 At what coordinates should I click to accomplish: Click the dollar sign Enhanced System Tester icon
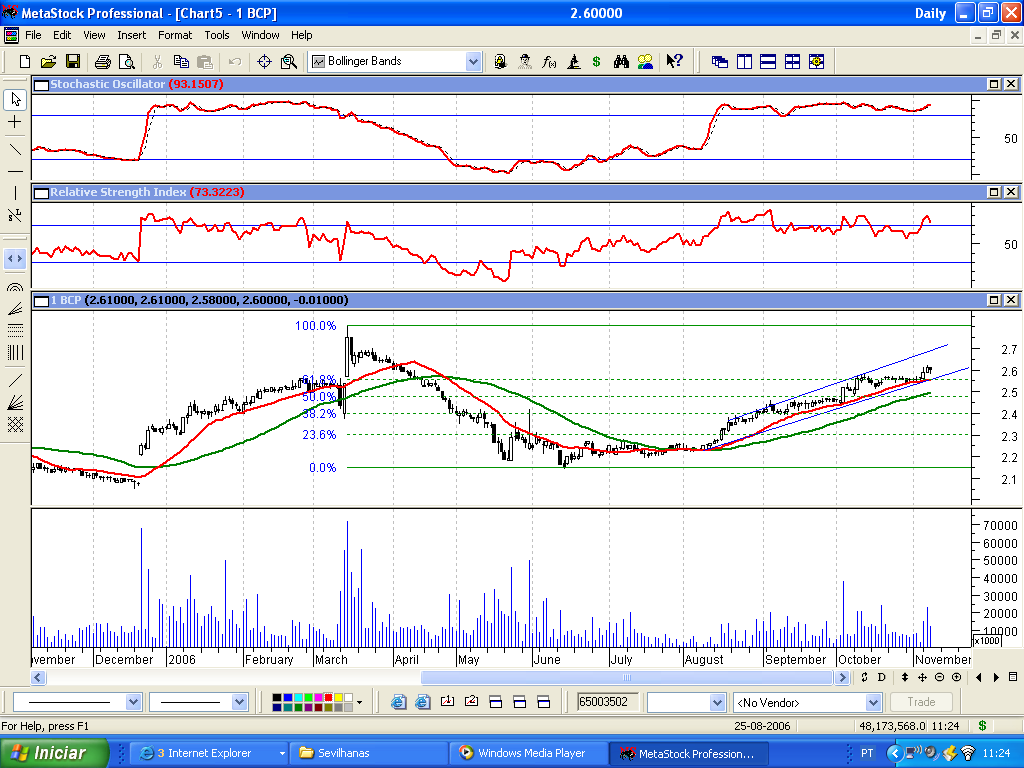tap(596, 61)
